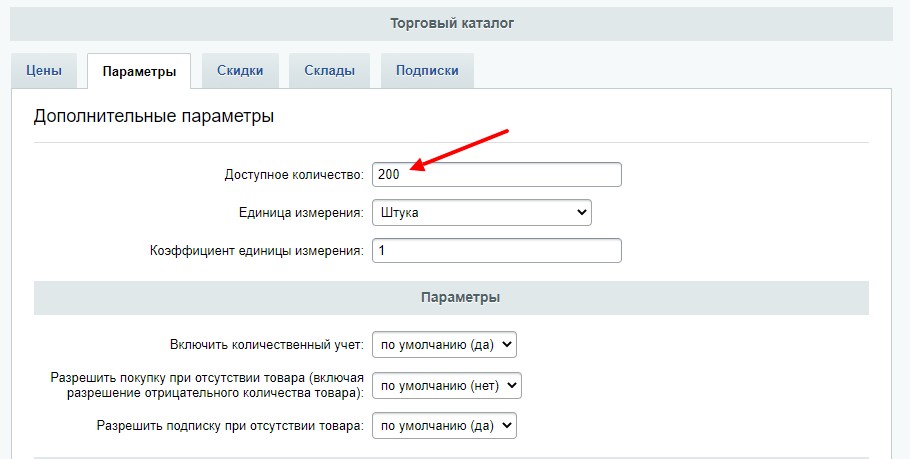Focus the Коэффициент единицы измерения input field
Viewport: 910px width, 459px height.
point(496,250)
